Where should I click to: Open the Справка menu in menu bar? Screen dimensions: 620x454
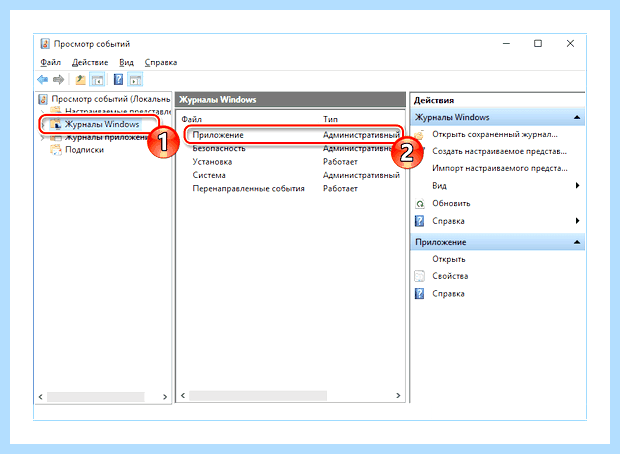coord(161,62)
